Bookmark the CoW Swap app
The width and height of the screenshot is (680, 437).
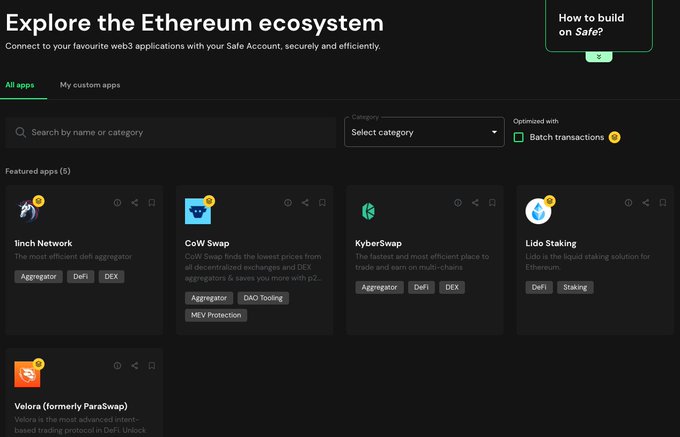pos(322,202)
